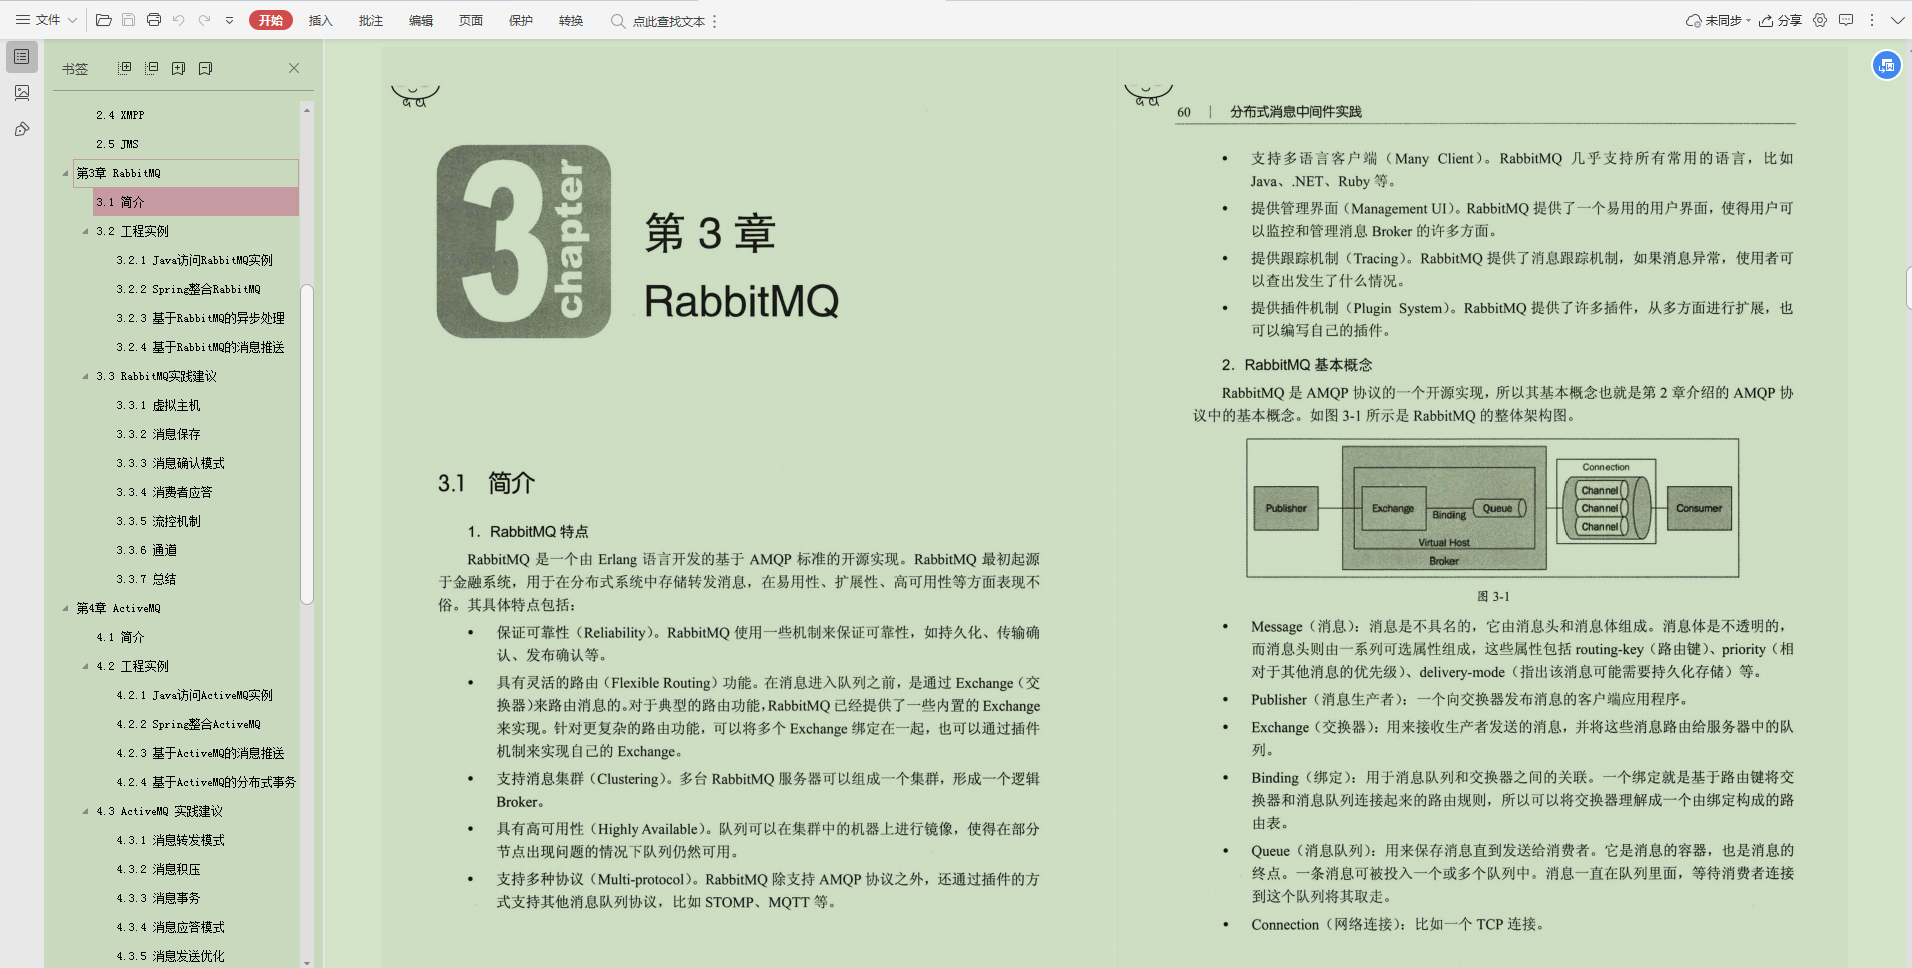Collapse the 4.3 ActiveMQ 实践建议 tree node
The width and height of the screenshot is (1912, 968).
[86, 811]
